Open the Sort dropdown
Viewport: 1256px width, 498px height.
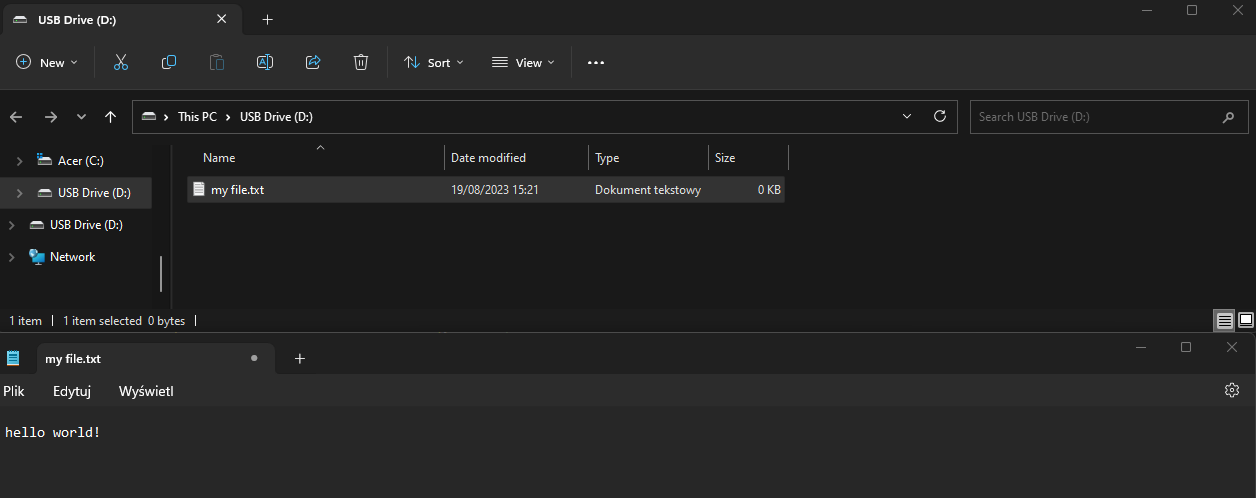[434, 62]
